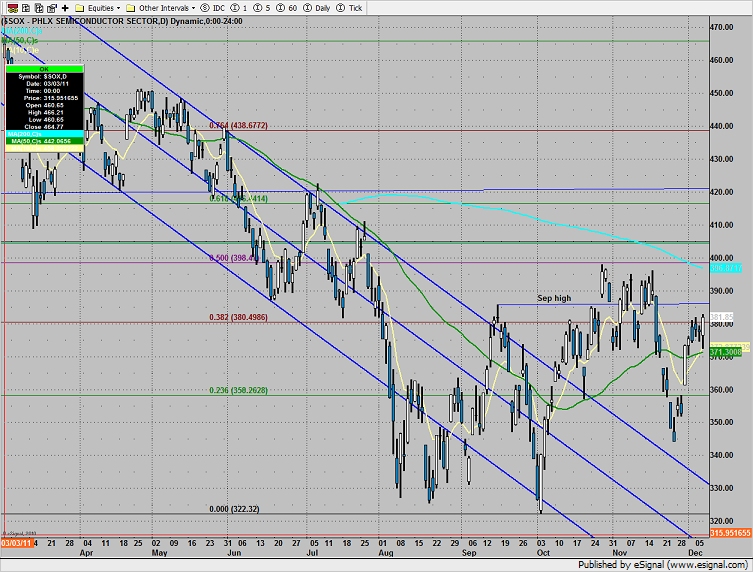Screen dimensions: 753x572
Task: Click the Published by eSignal footer text
Action: pos(663,565)
